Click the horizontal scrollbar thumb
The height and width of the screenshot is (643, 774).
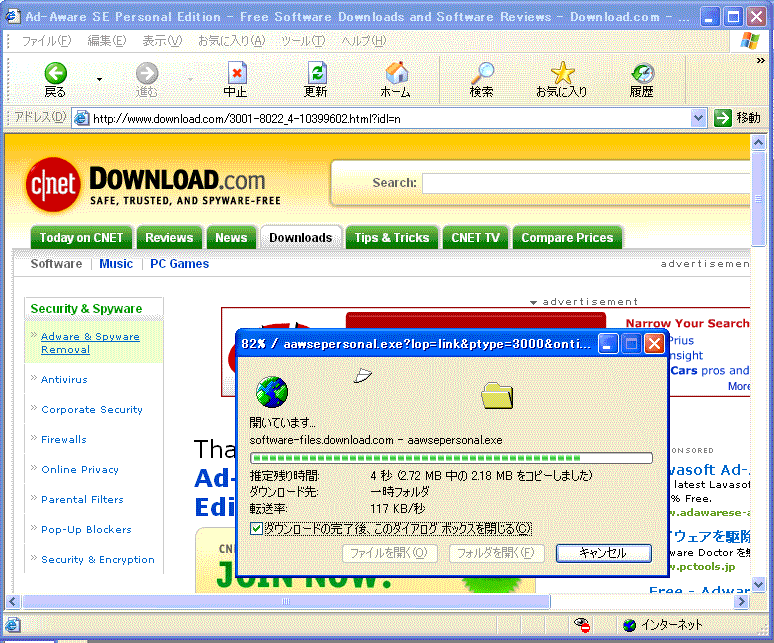(286, 602)
